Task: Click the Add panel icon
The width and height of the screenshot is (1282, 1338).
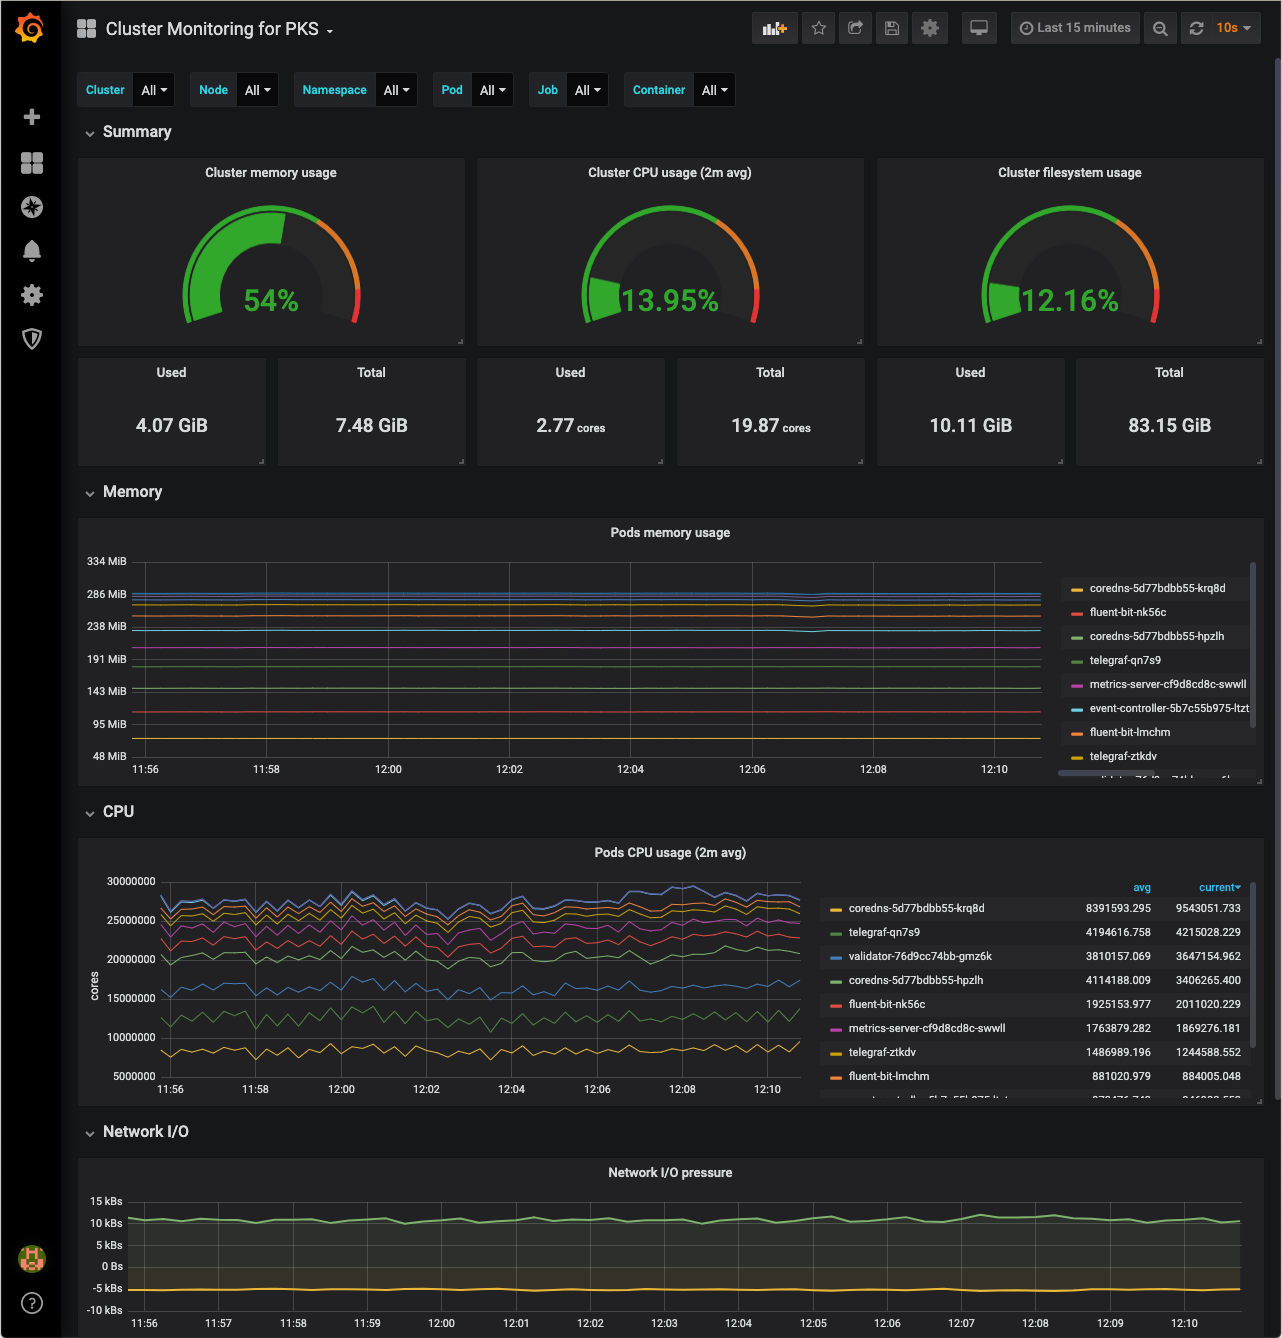Action: coord(774,29)
